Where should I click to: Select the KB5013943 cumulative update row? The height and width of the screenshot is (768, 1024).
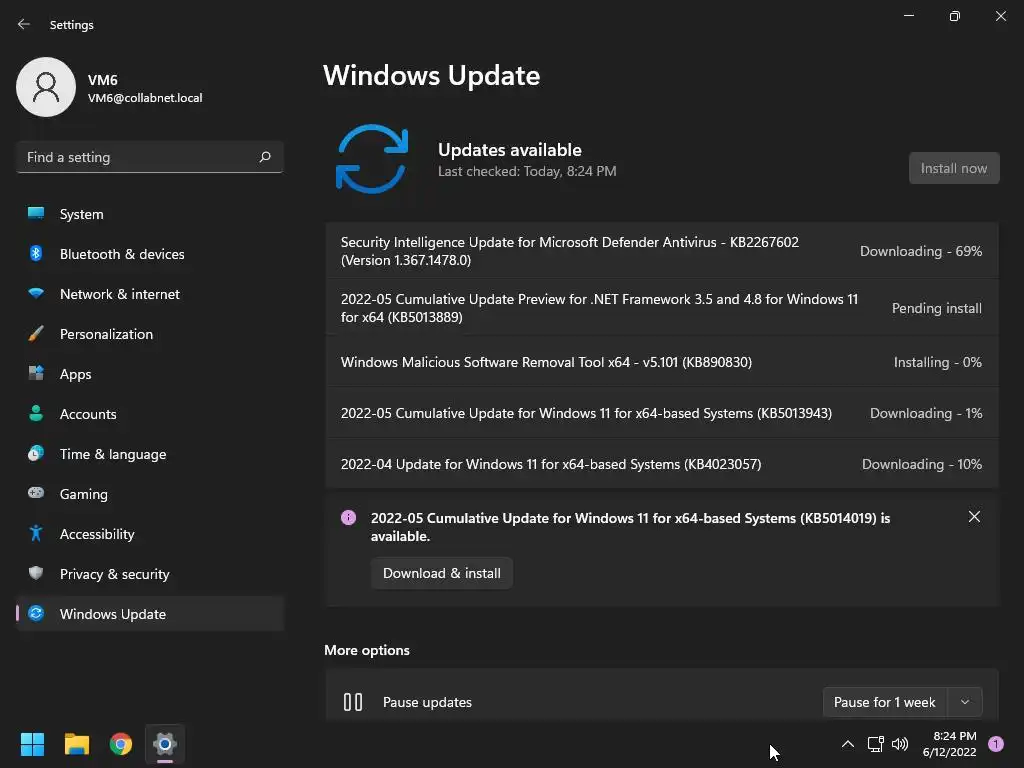click(x=662, y=413)
